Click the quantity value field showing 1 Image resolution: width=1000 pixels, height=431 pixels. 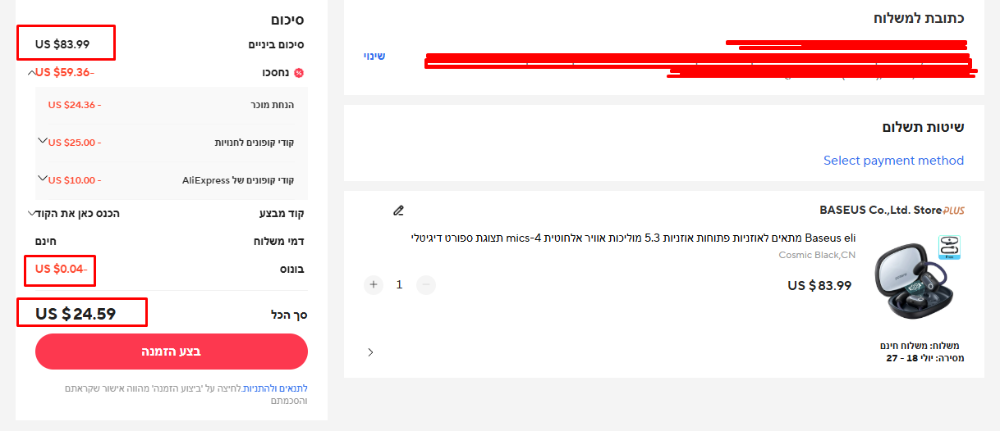(400, 285)
